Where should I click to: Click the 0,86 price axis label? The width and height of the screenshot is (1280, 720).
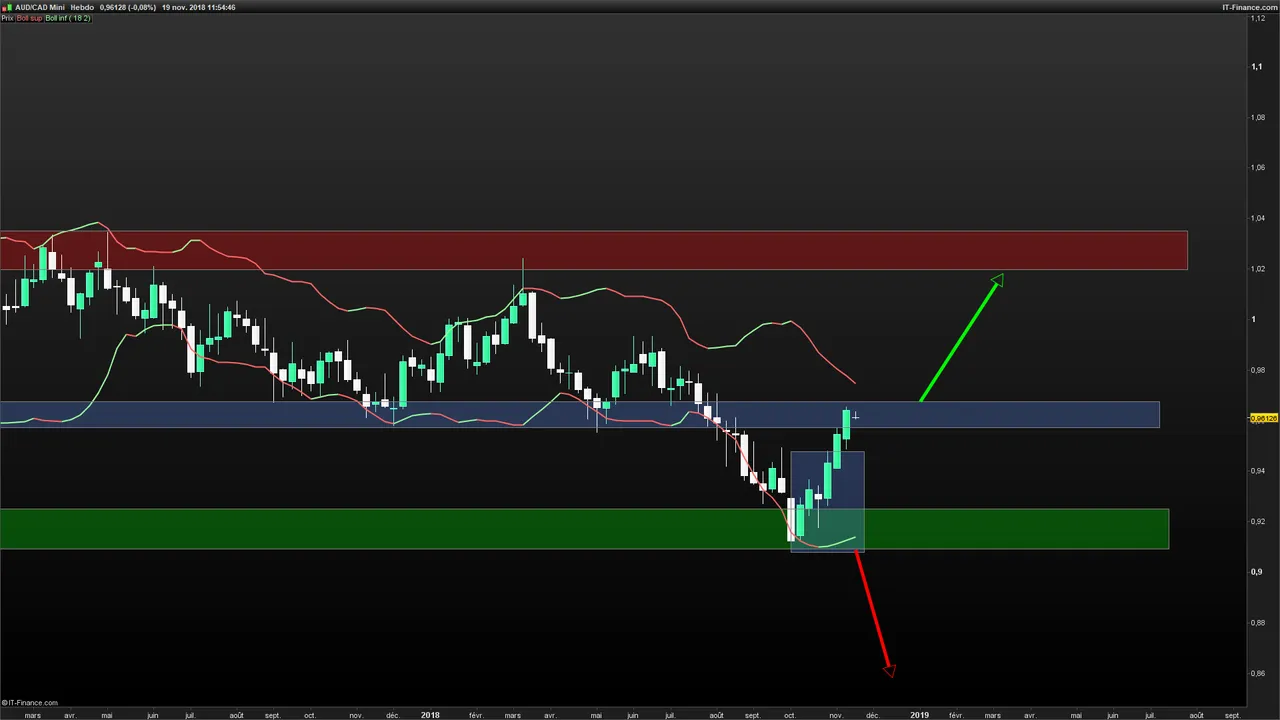tap(1258, 673)
